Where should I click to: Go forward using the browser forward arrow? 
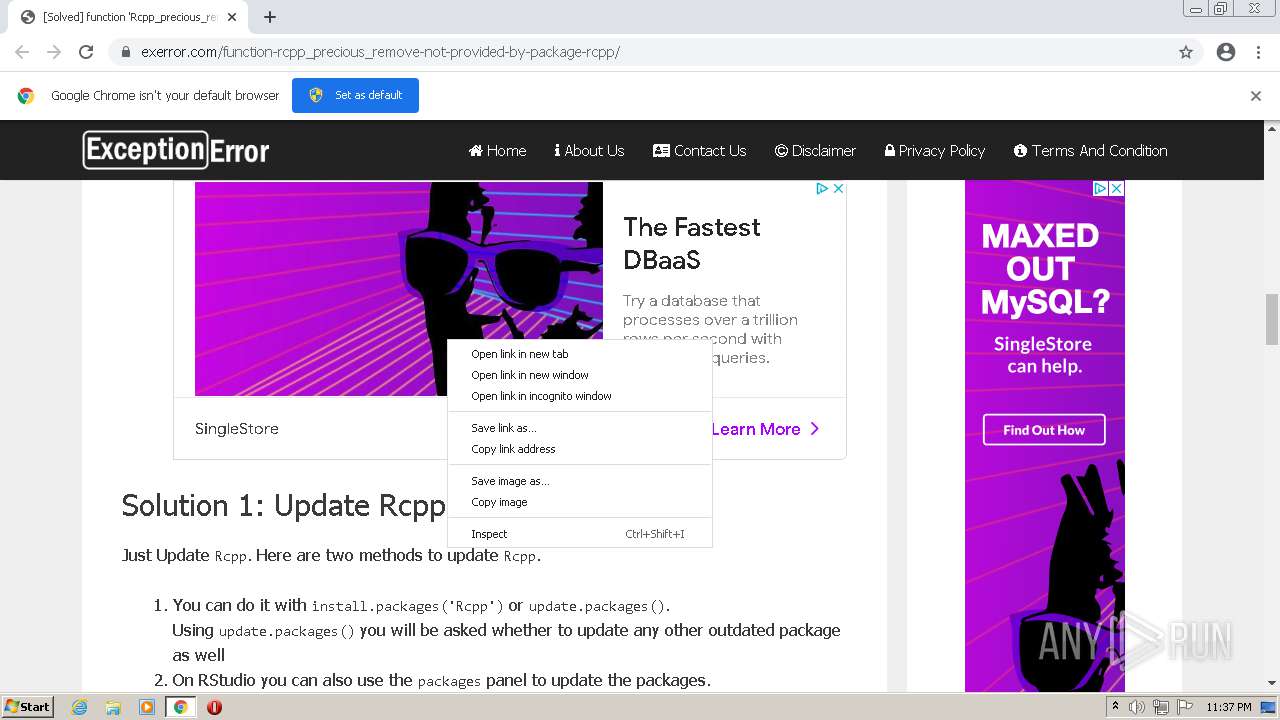click(54, 52)
